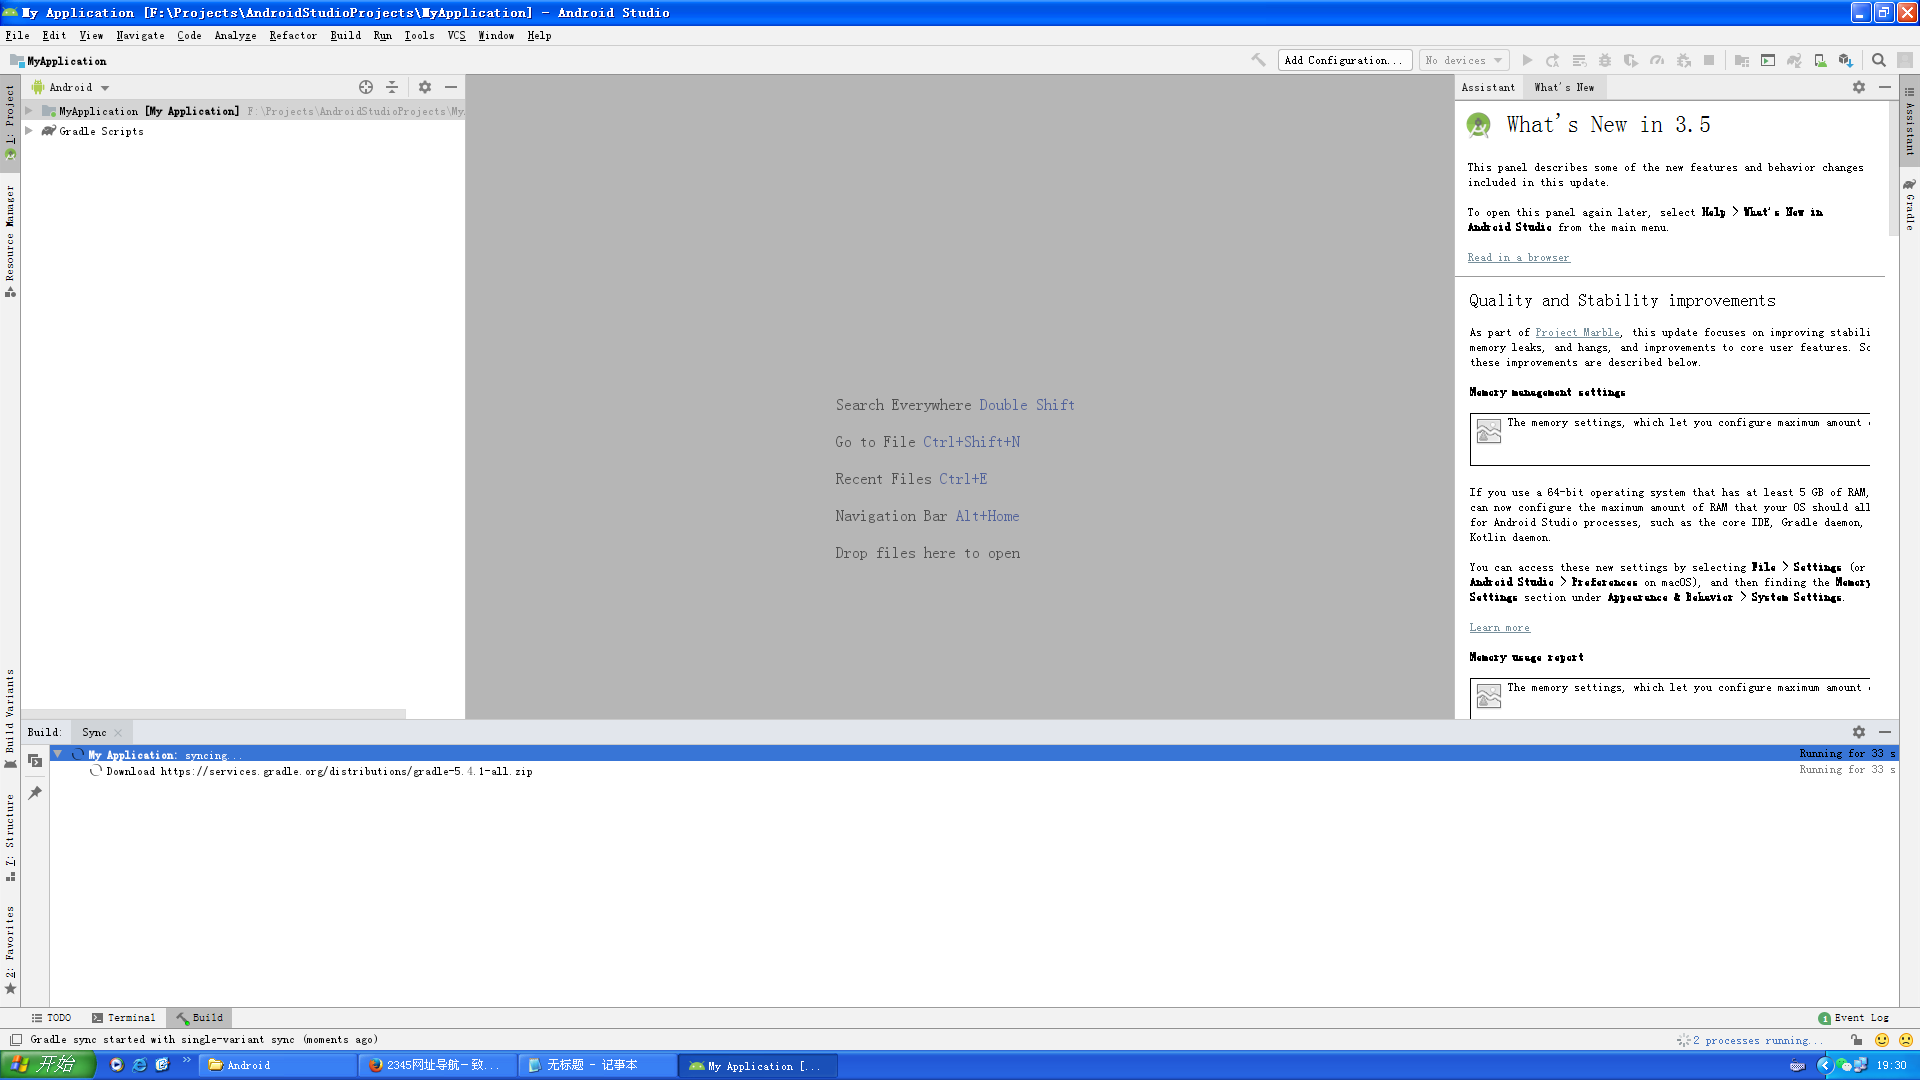Open the Project Marble link
Image resolution: width=1920 pixels, height=1080 pixels.
tap(1577, 333)
